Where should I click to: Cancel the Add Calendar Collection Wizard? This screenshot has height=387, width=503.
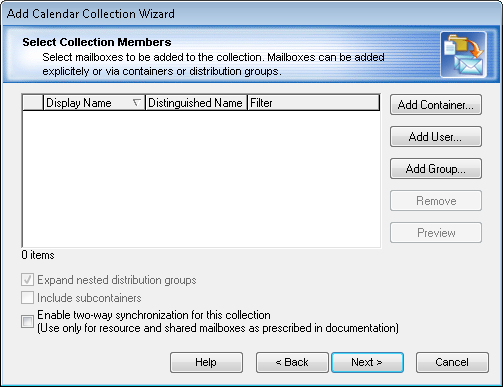point(452,362)
